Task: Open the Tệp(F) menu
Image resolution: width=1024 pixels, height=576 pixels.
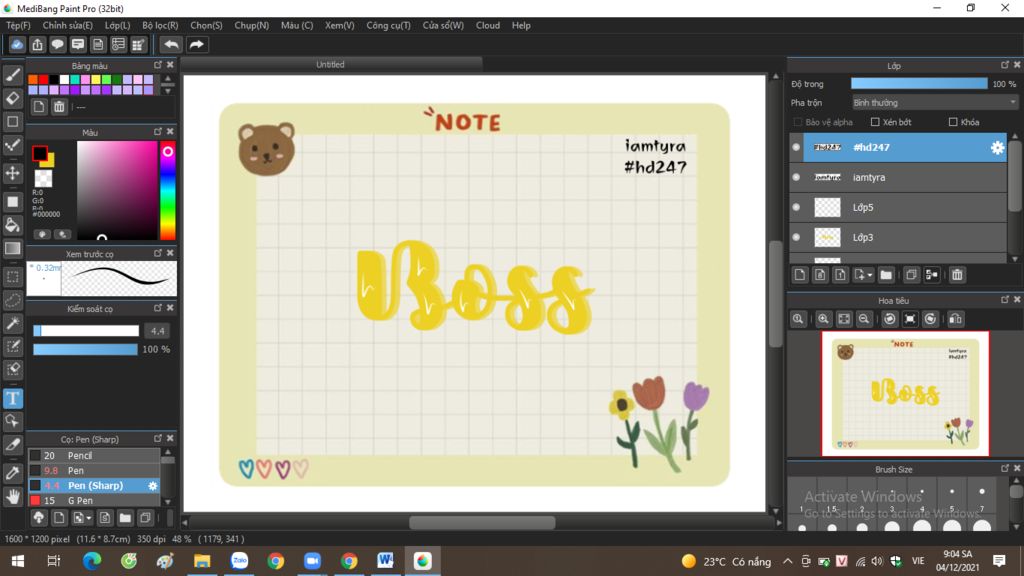Action: pos(18,25)
